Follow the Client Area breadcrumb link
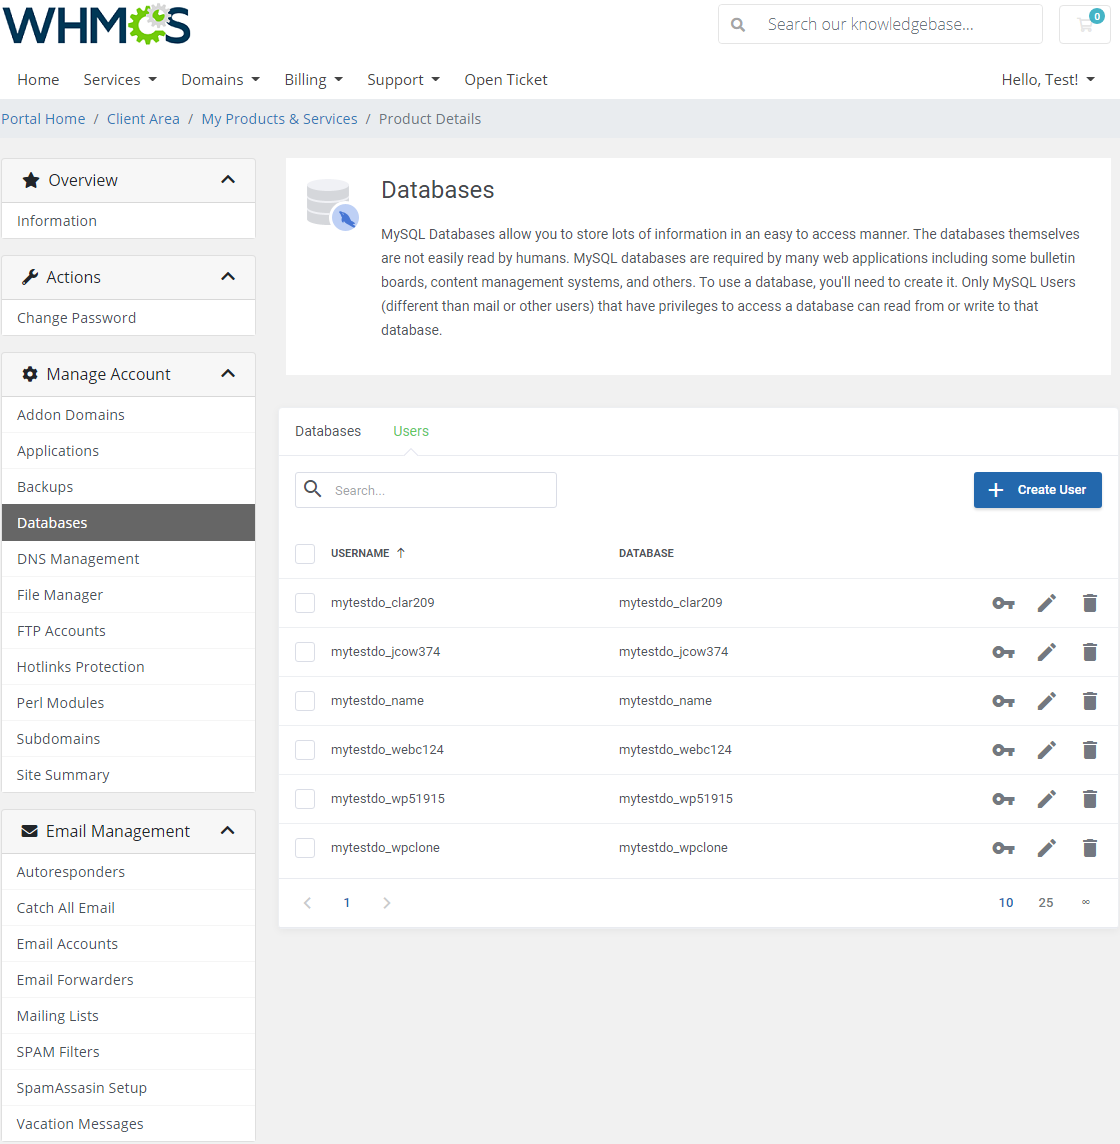1120x1144 pixels. coord(143,119)
